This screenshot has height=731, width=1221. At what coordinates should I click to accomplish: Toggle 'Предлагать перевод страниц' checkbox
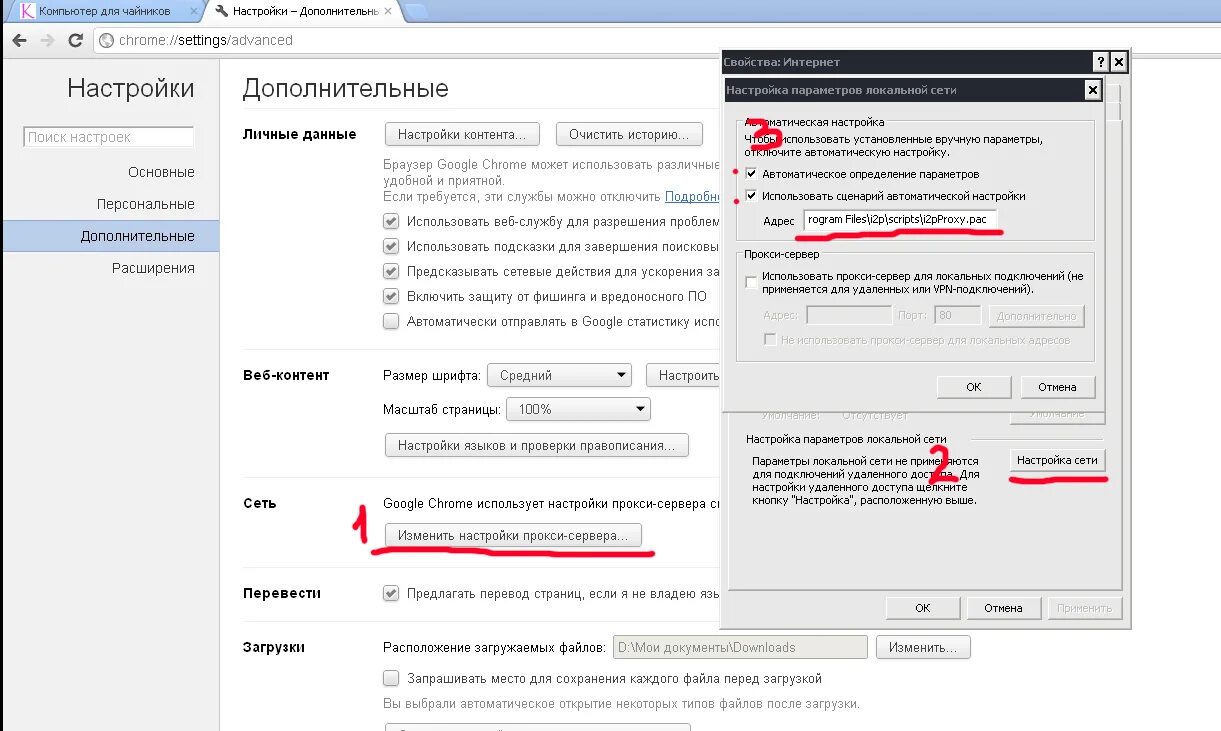coord(391,593)
